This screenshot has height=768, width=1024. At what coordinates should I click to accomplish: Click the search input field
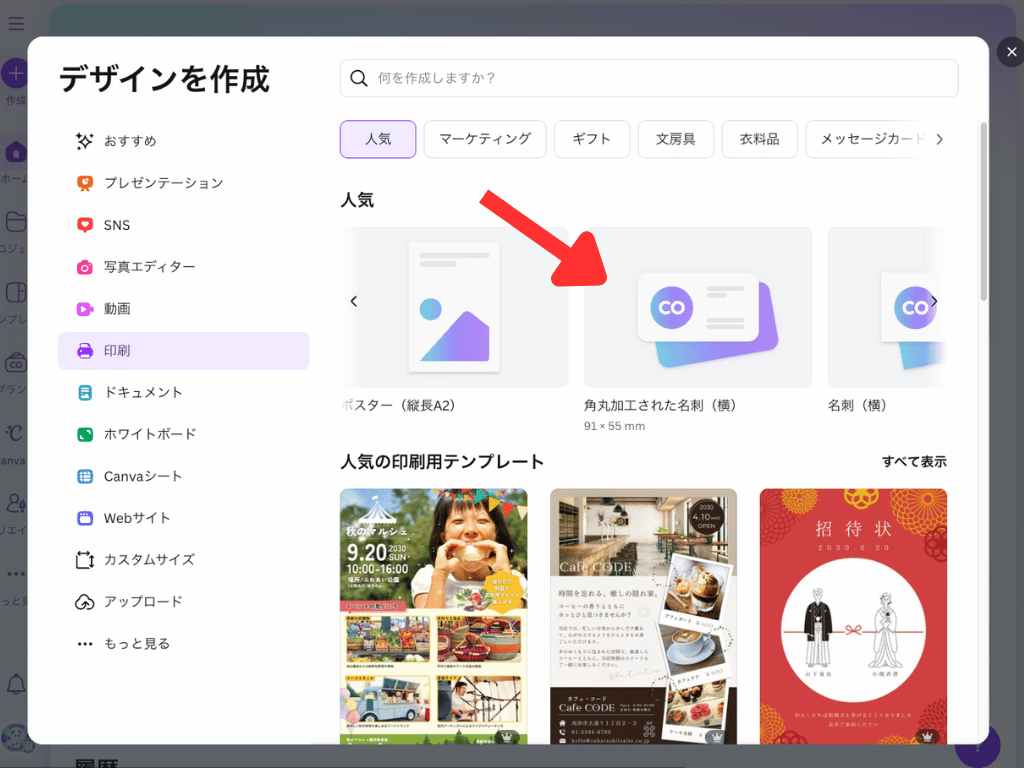pyautogui.click(x=649, y=78)
